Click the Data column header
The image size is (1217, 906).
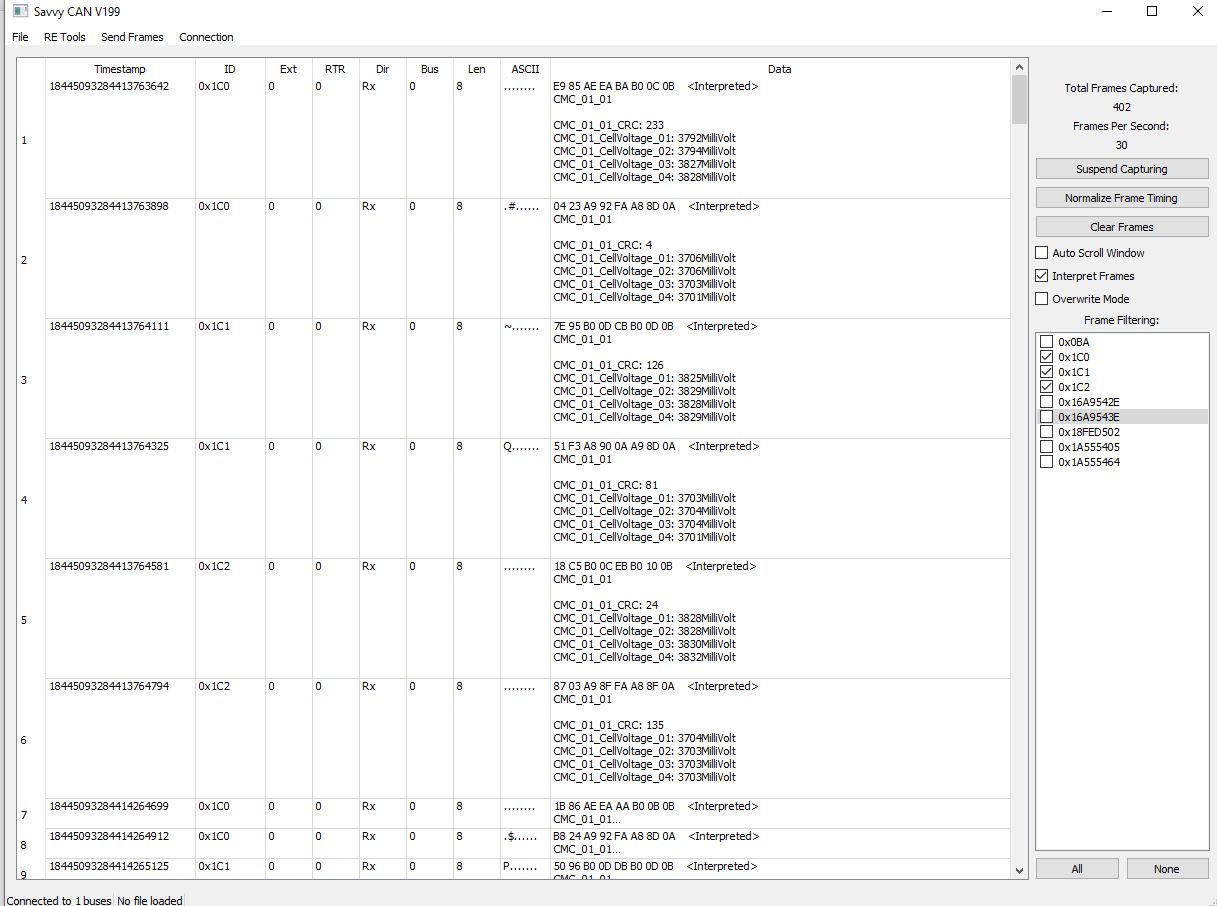[x=779, y=69]
